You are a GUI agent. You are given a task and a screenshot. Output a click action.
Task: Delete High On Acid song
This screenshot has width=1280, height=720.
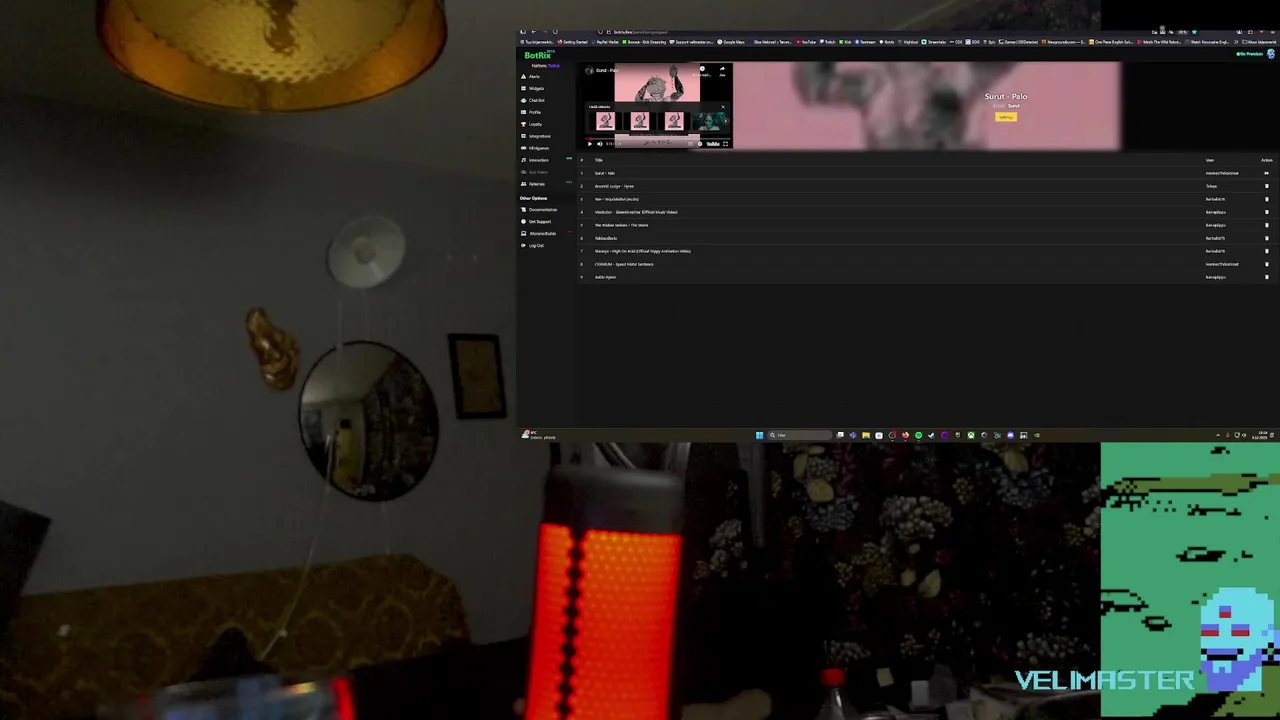[x=1267, y=251]
